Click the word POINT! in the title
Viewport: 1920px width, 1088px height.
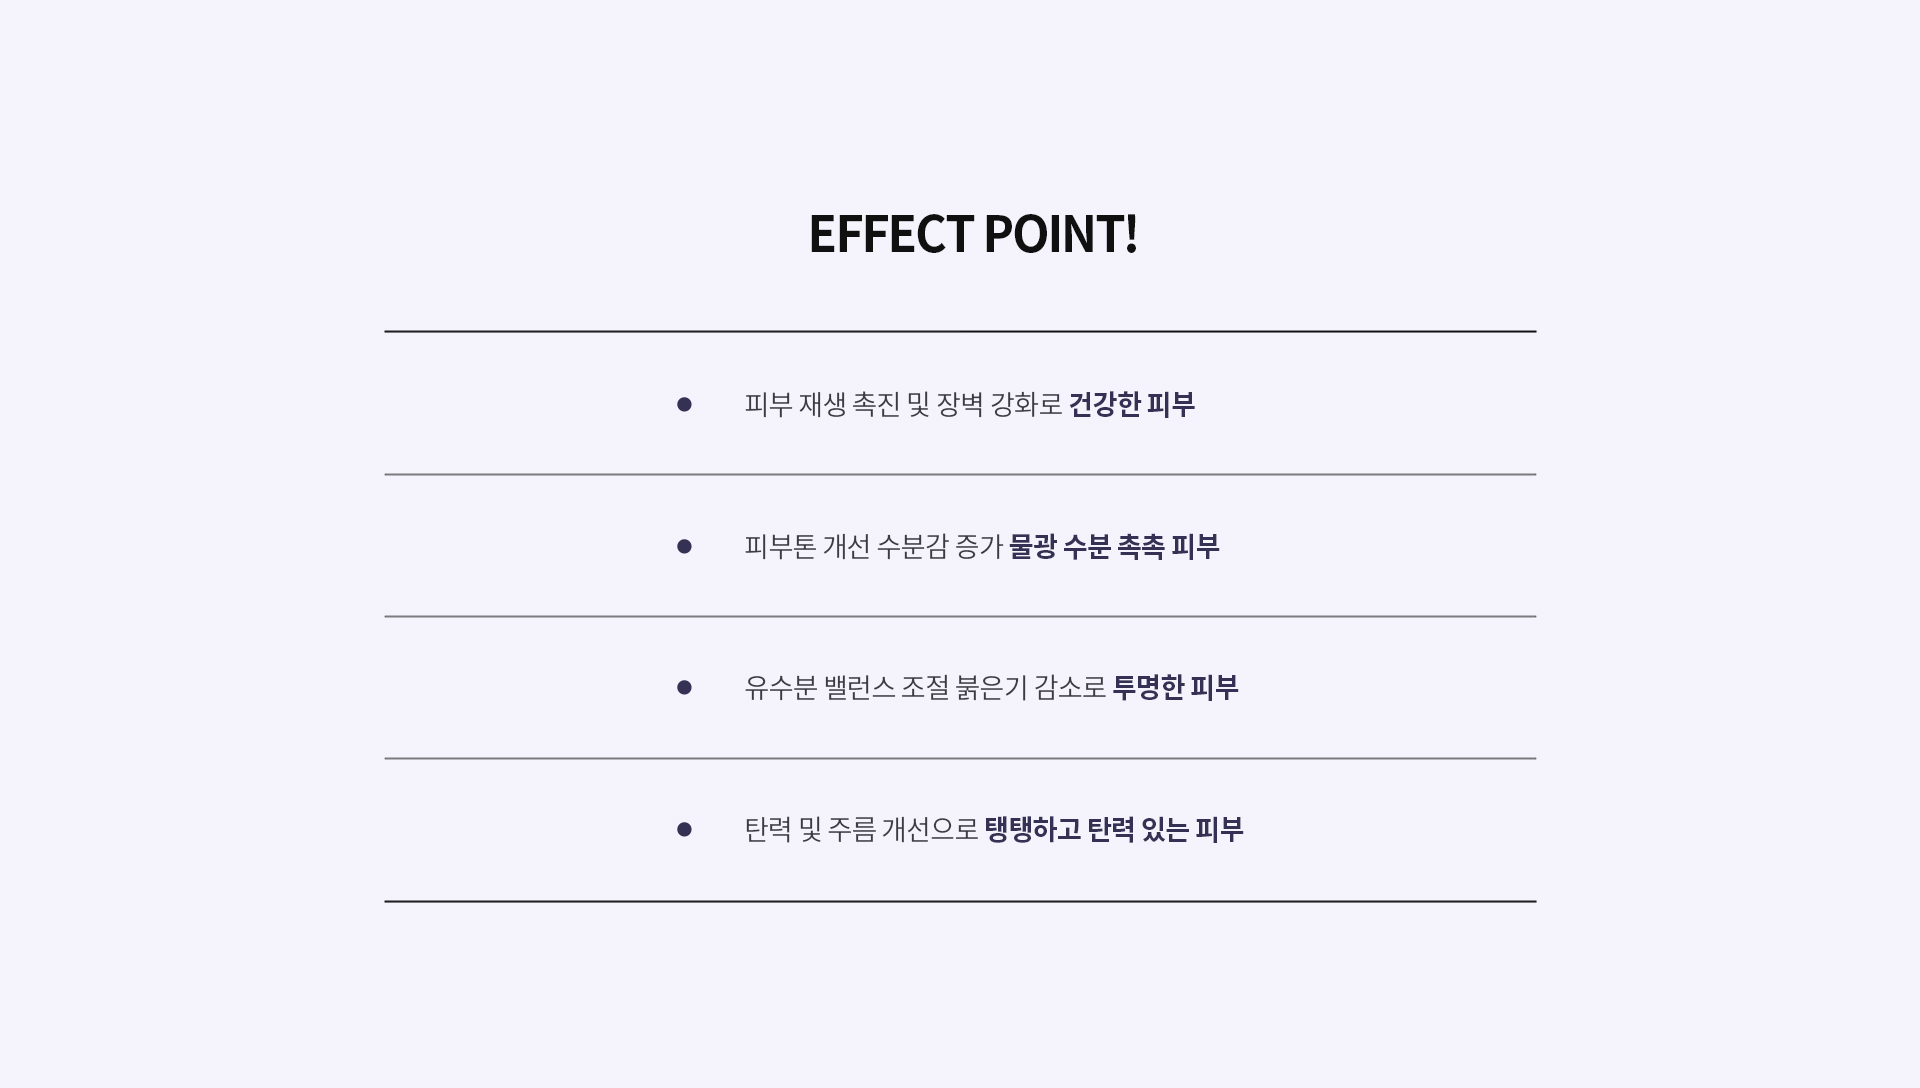1058,234
